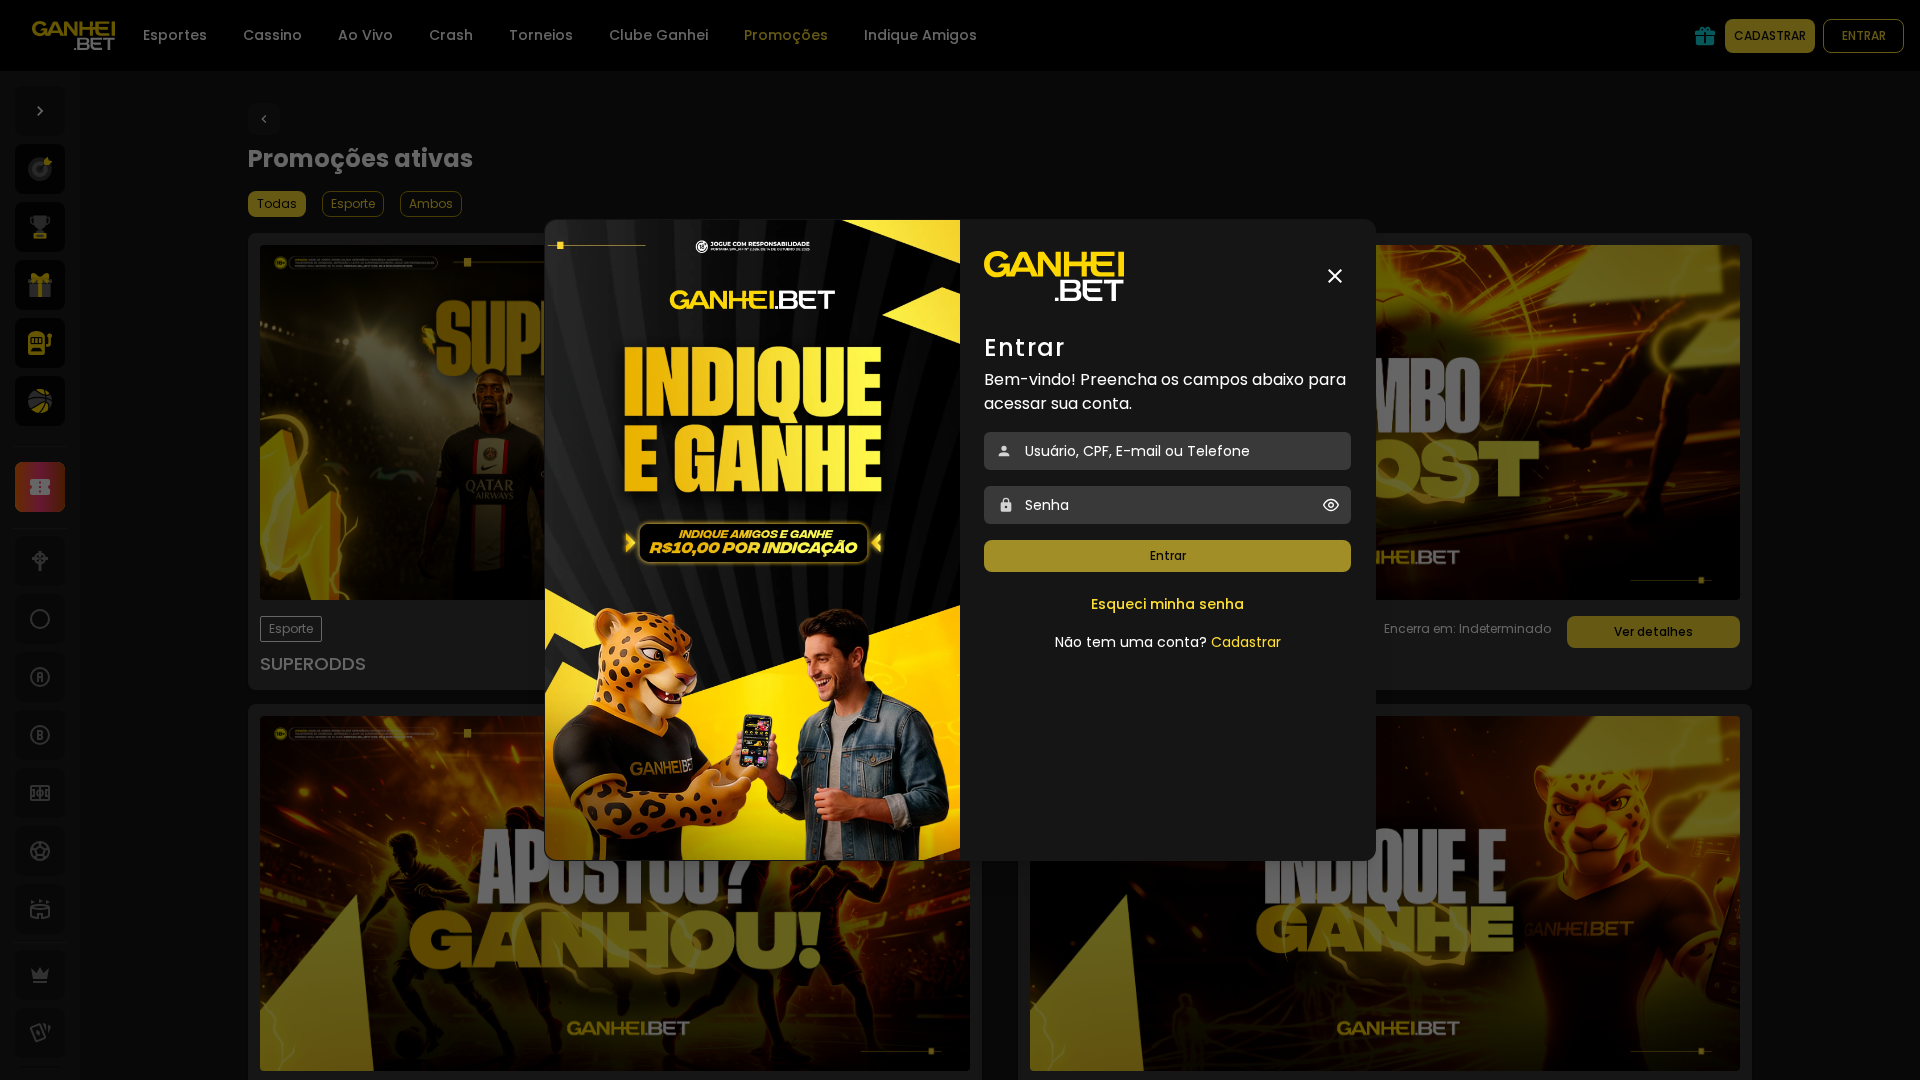Expand the left sidebar with the chevron
Screen dimensions: 1920x1080
point(40,111)
